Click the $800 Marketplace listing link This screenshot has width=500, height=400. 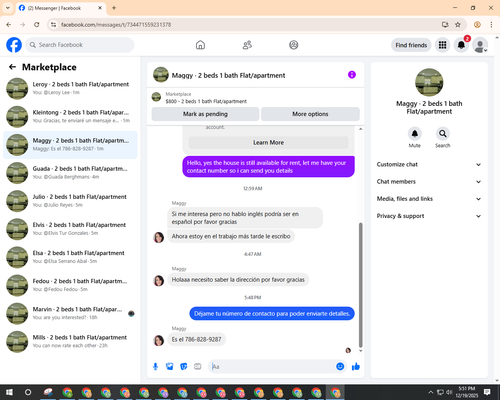206,101
